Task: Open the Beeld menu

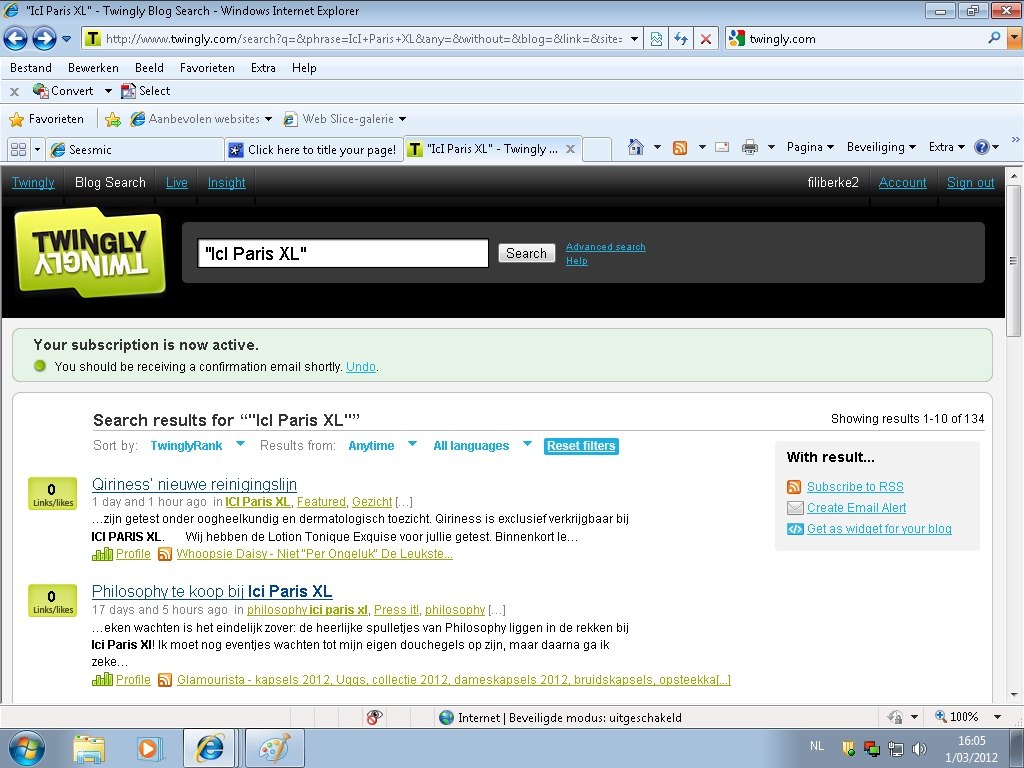Action: pos(150,68)
